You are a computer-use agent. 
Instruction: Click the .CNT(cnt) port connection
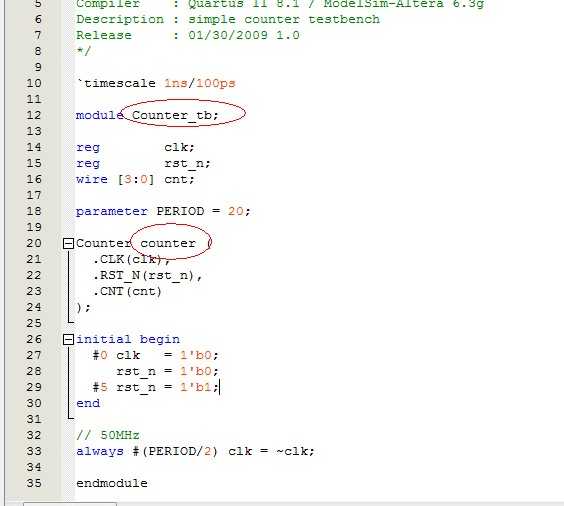coord(127,291)
